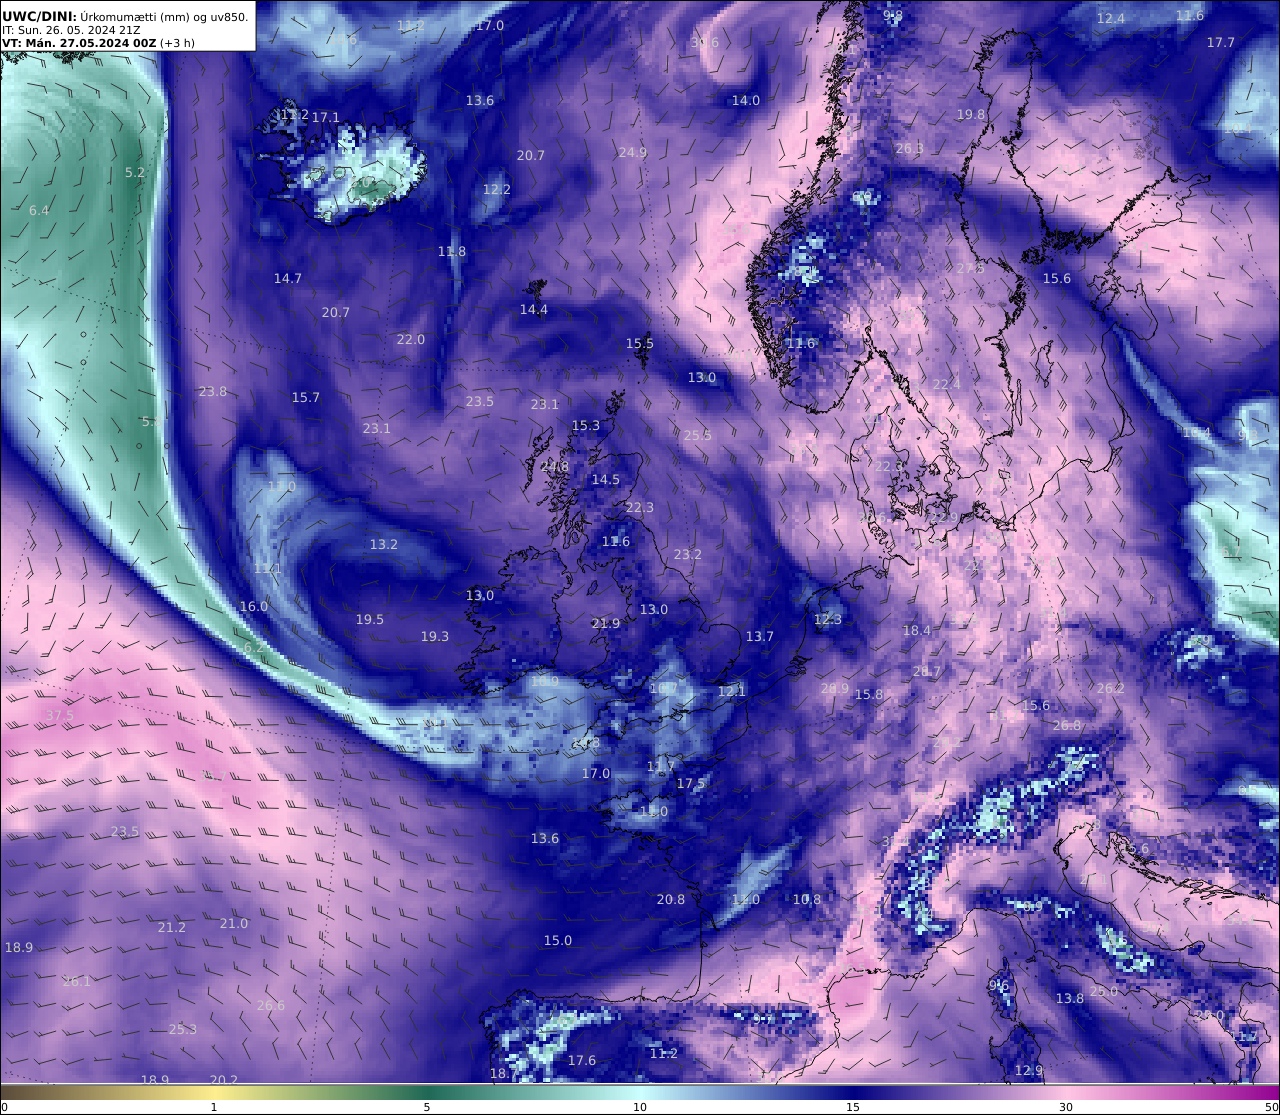Viewport: 1280px width, 1115px height.
Task: Click the map value '12.4'
Action: point(1111,18)
